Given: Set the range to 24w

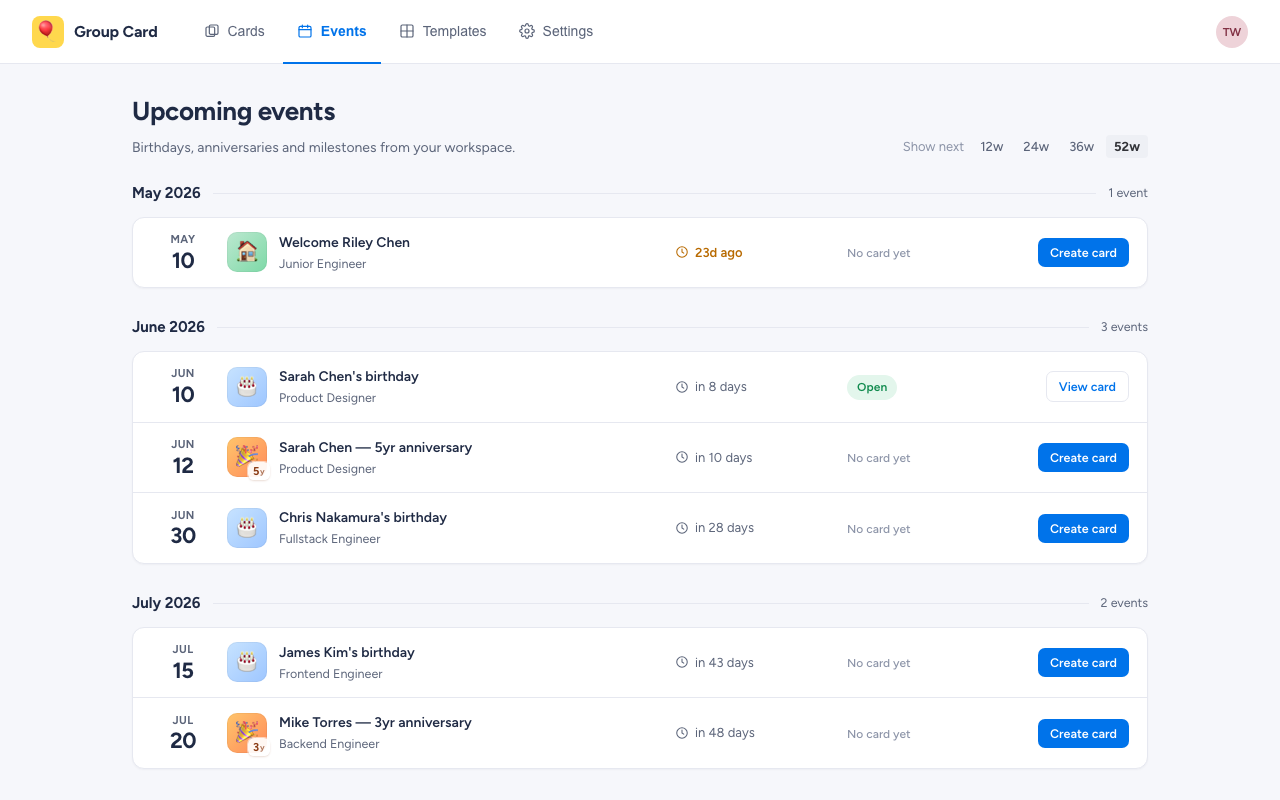Looking at the screenshot, I should (1036, 147).
